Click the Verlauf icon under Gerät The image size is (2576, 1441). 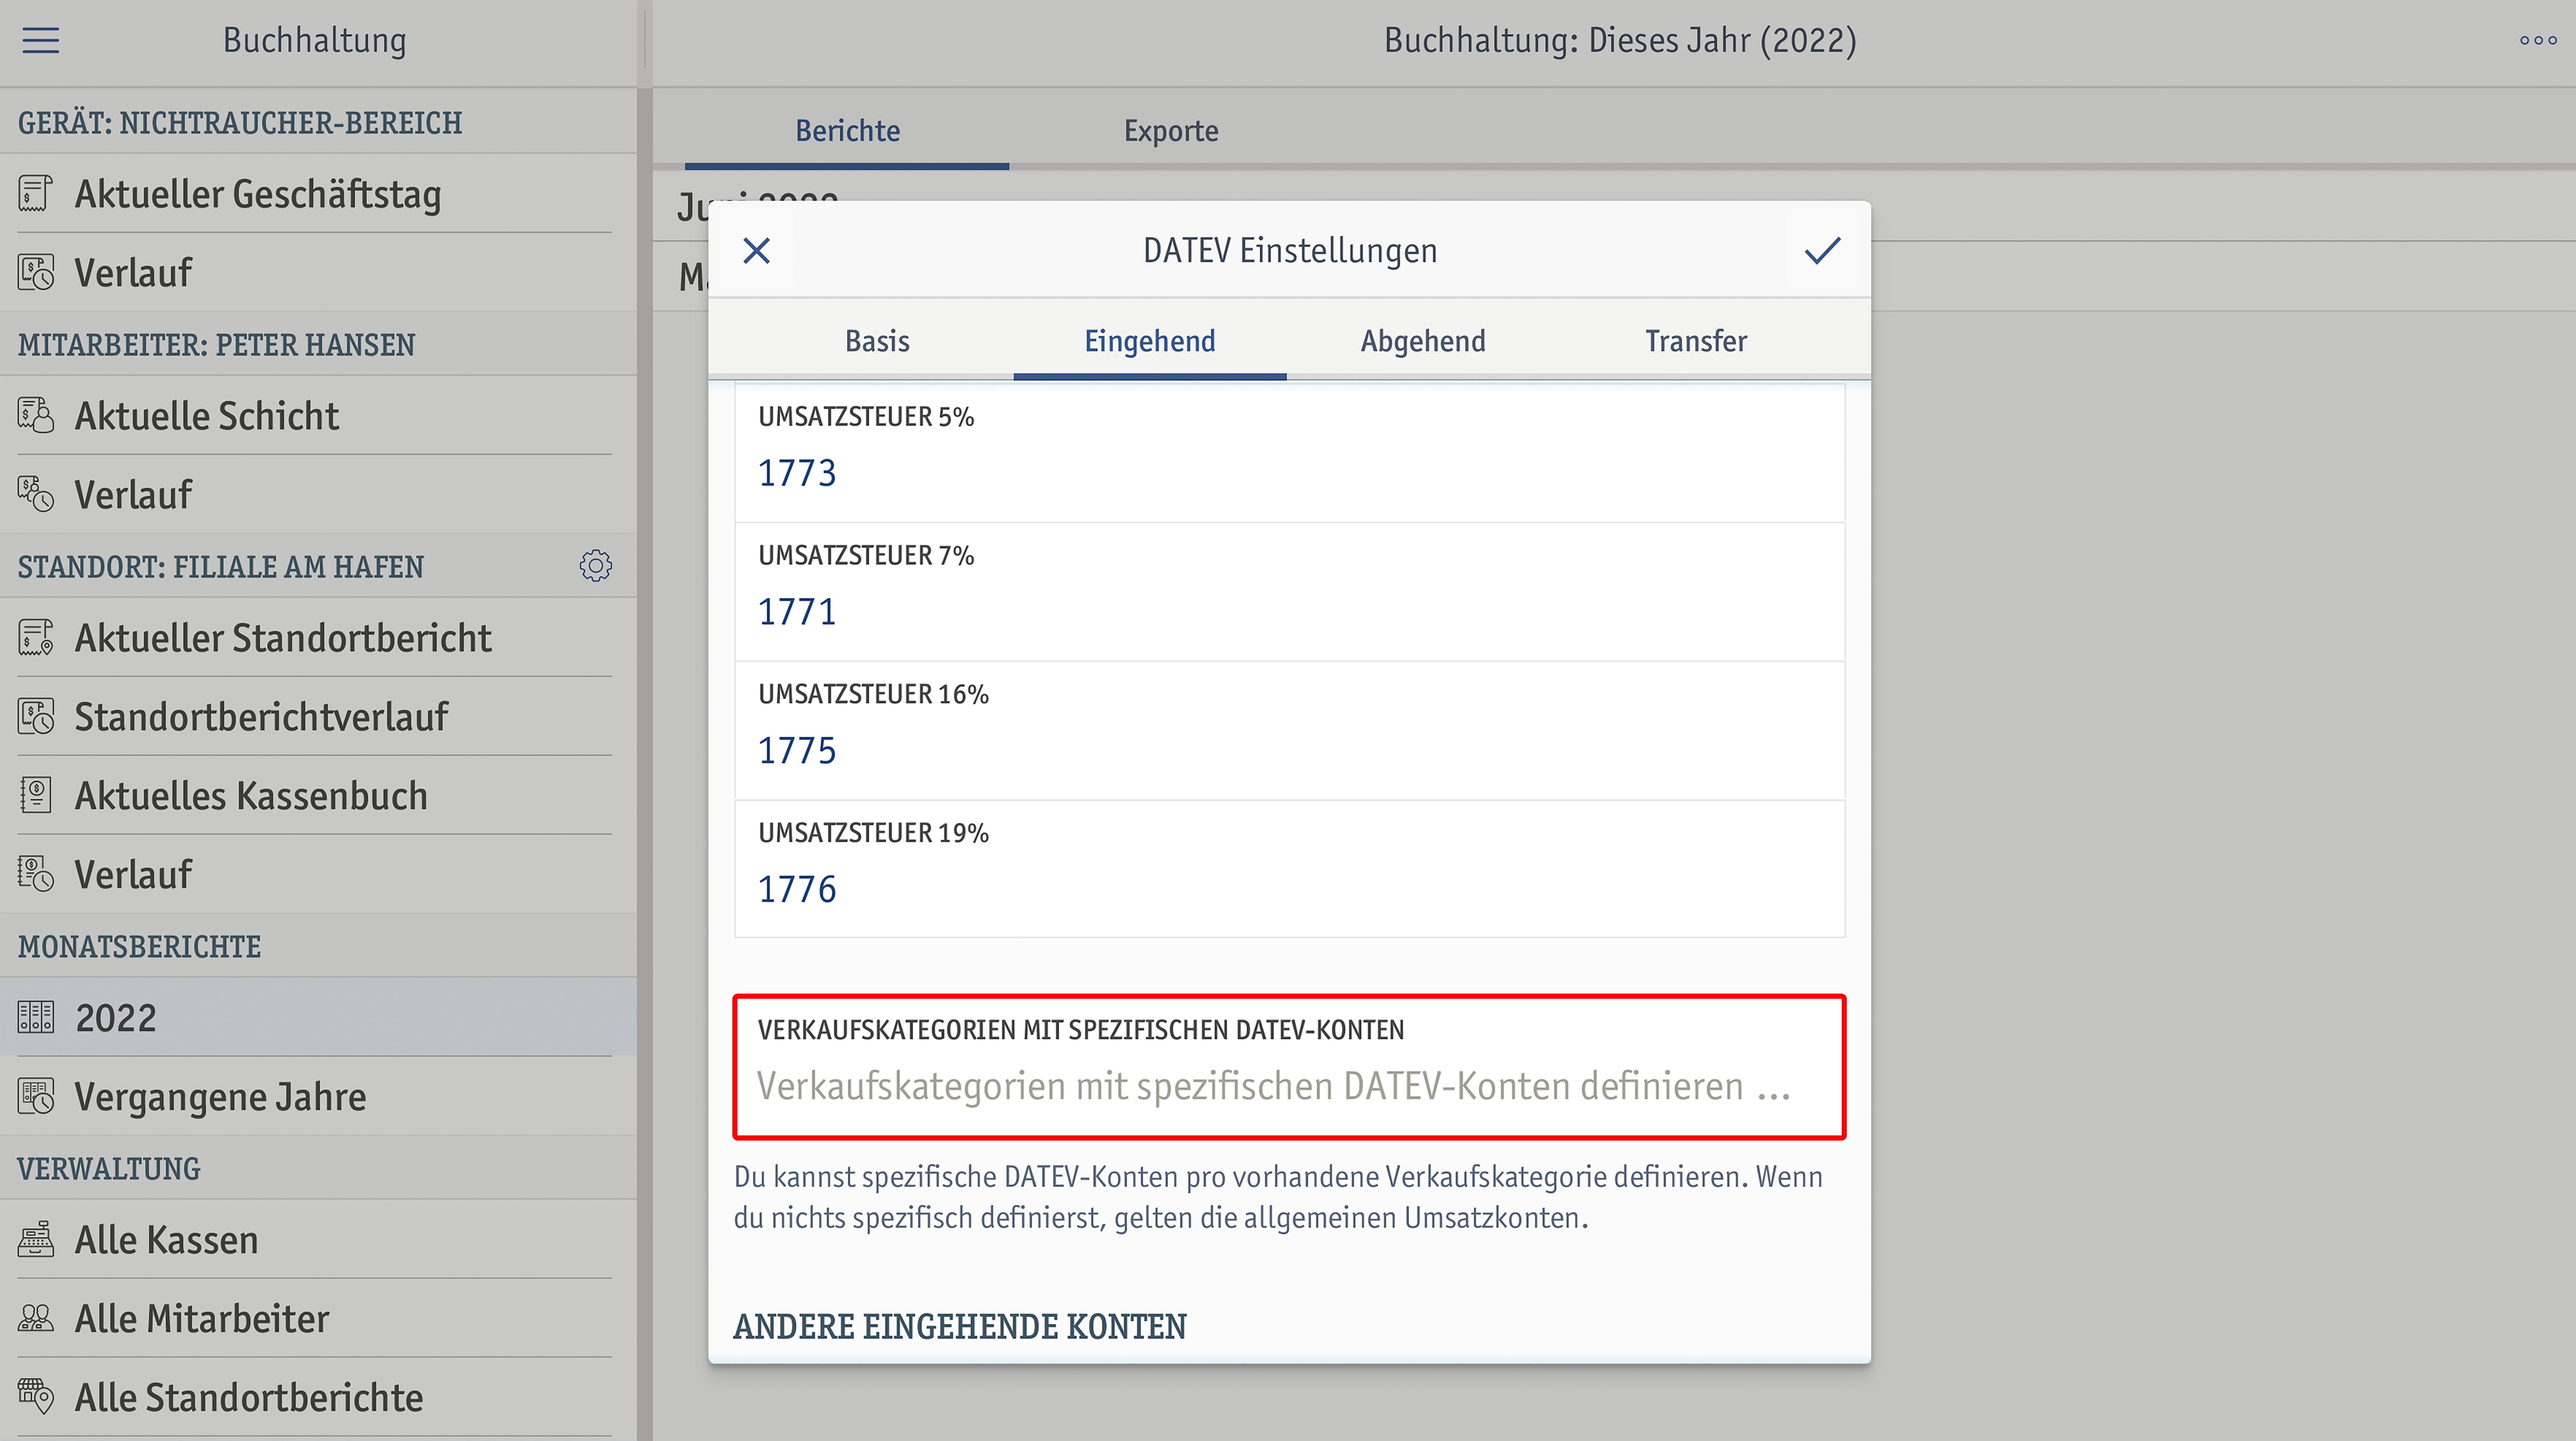(x=36, y=272)
